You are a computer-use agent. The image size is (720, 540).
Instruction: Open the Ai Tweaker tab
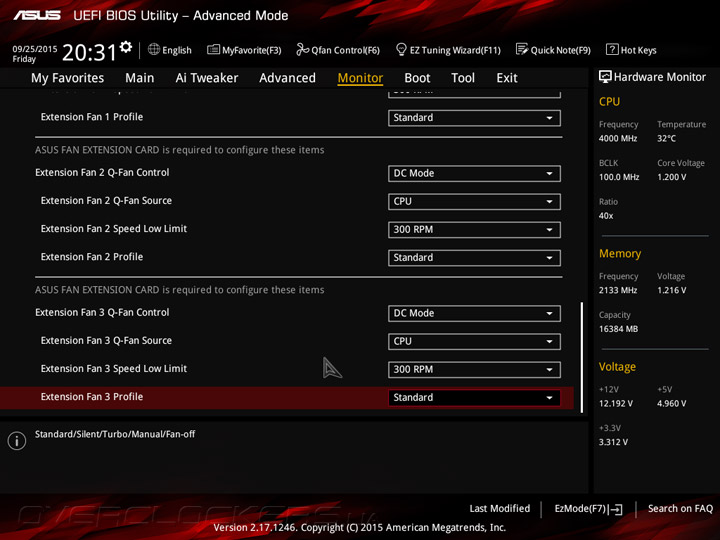coord(207,78)
